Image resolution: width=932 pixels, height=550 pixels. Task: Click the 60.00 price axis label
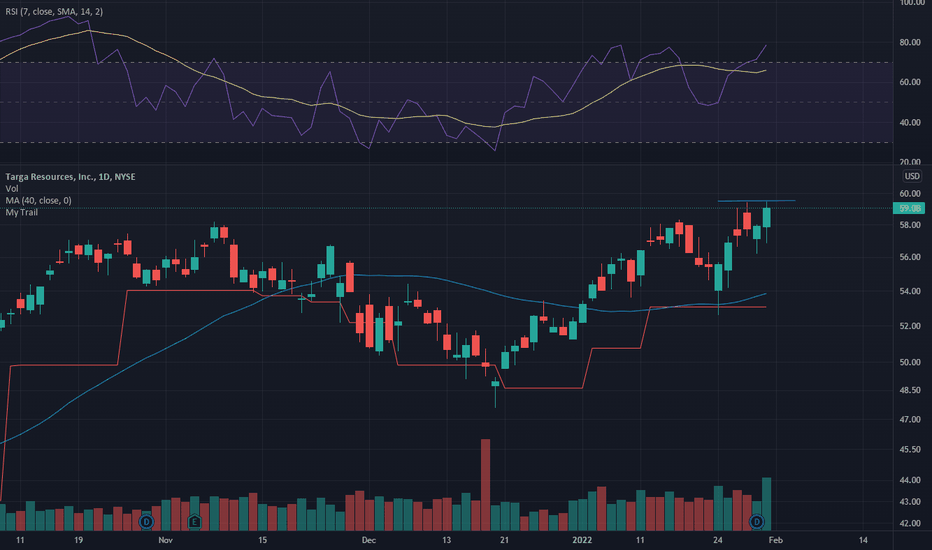pyautogui.click(x=909, y=193)
